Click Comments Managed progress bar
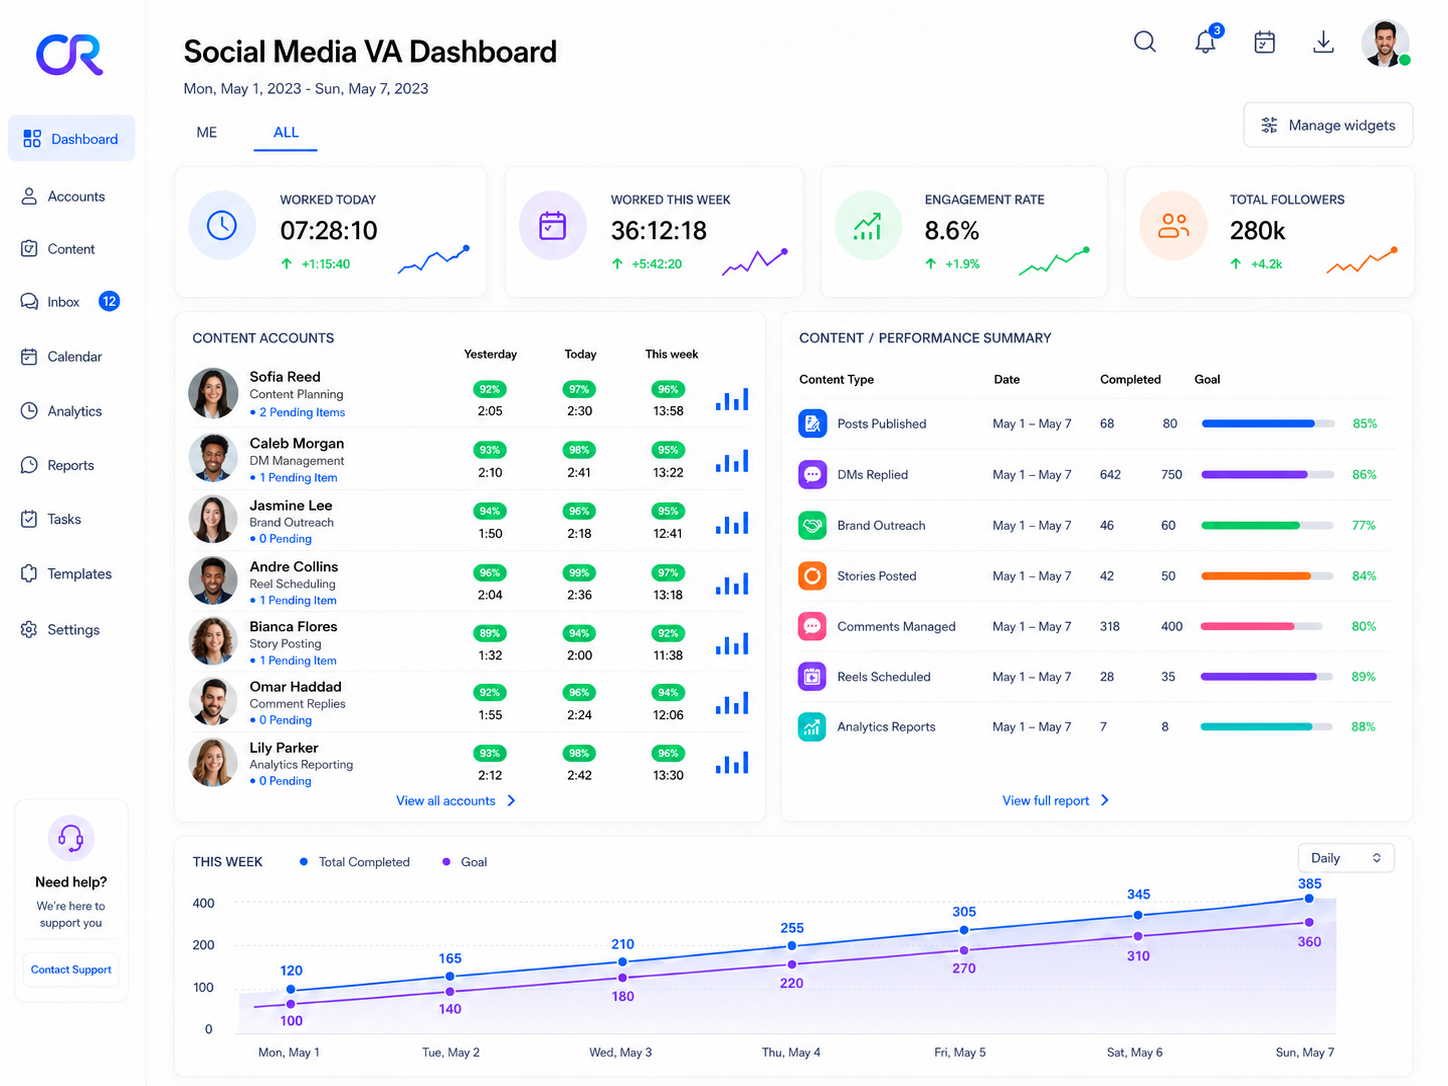Image resolution: width=1448 pixels, height=1086 pixels. click(1262, 626)
